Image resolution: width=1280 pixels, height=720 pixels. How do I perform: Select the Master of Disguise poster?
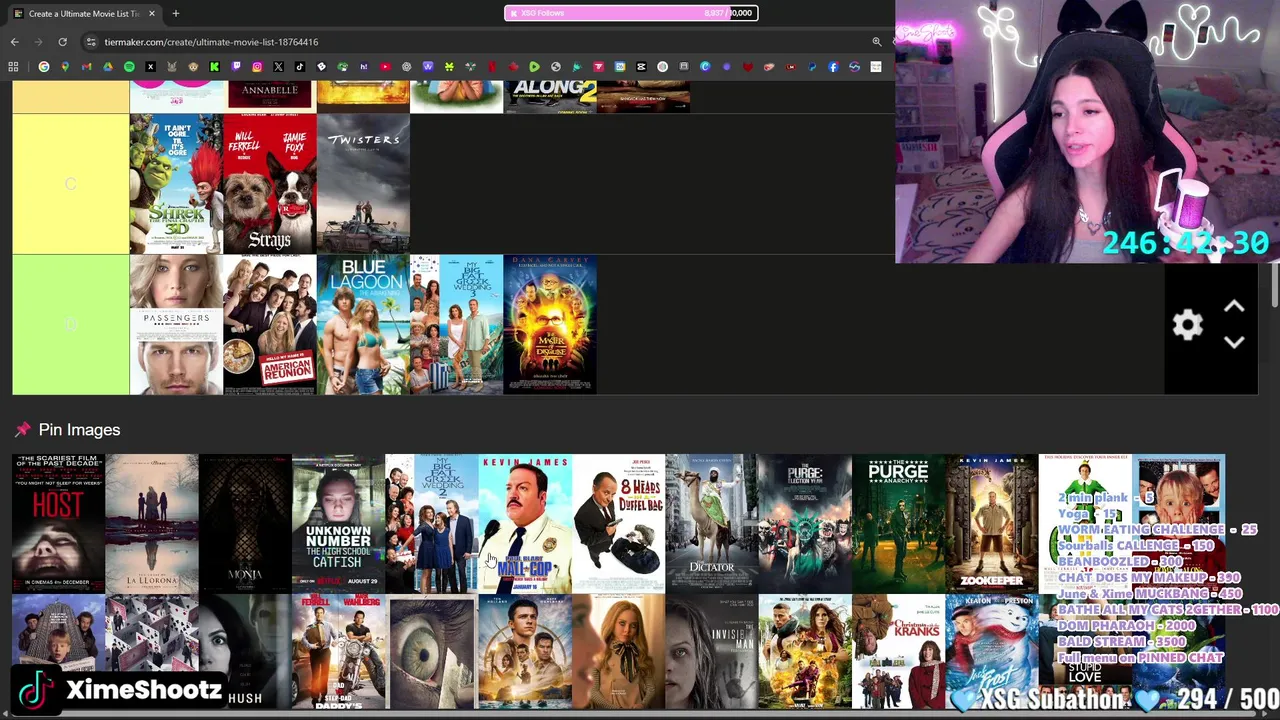(550, 325)
